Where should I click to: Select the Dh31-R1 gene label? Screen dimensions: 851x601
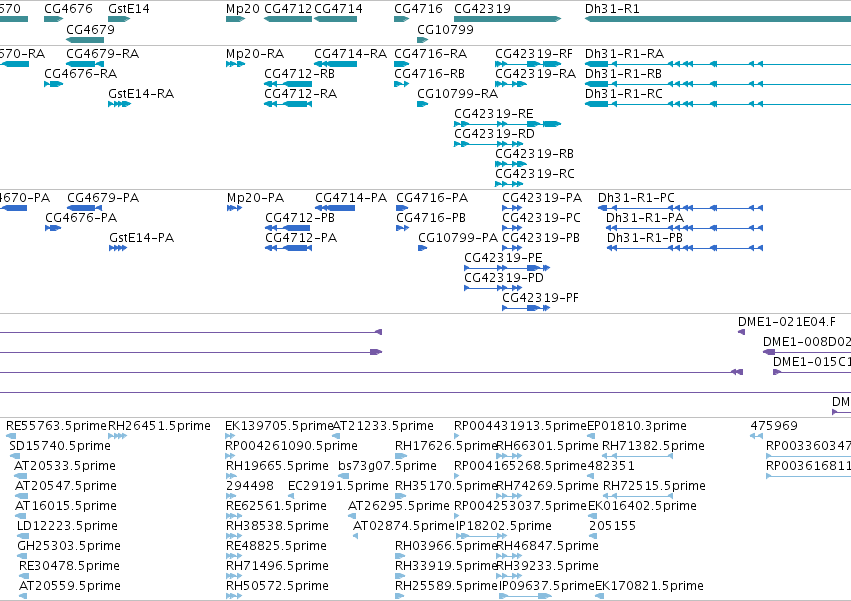point(612,9)
